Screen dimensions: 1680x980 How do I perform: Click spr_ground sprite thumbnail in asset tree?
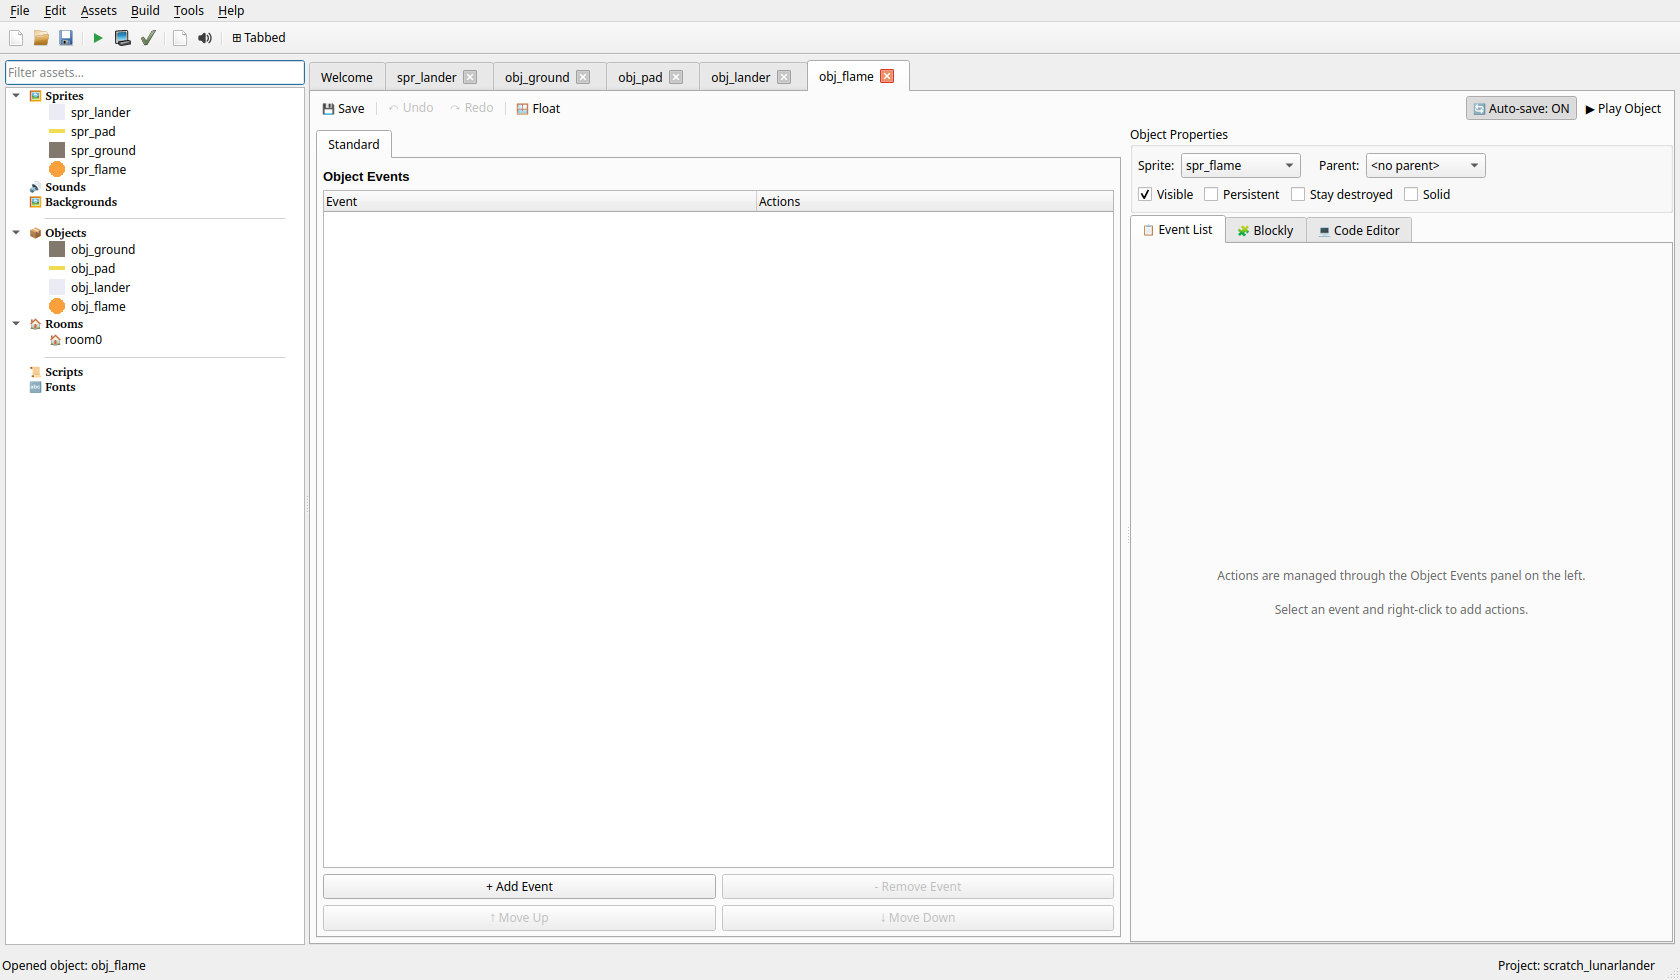coord(57,150)
